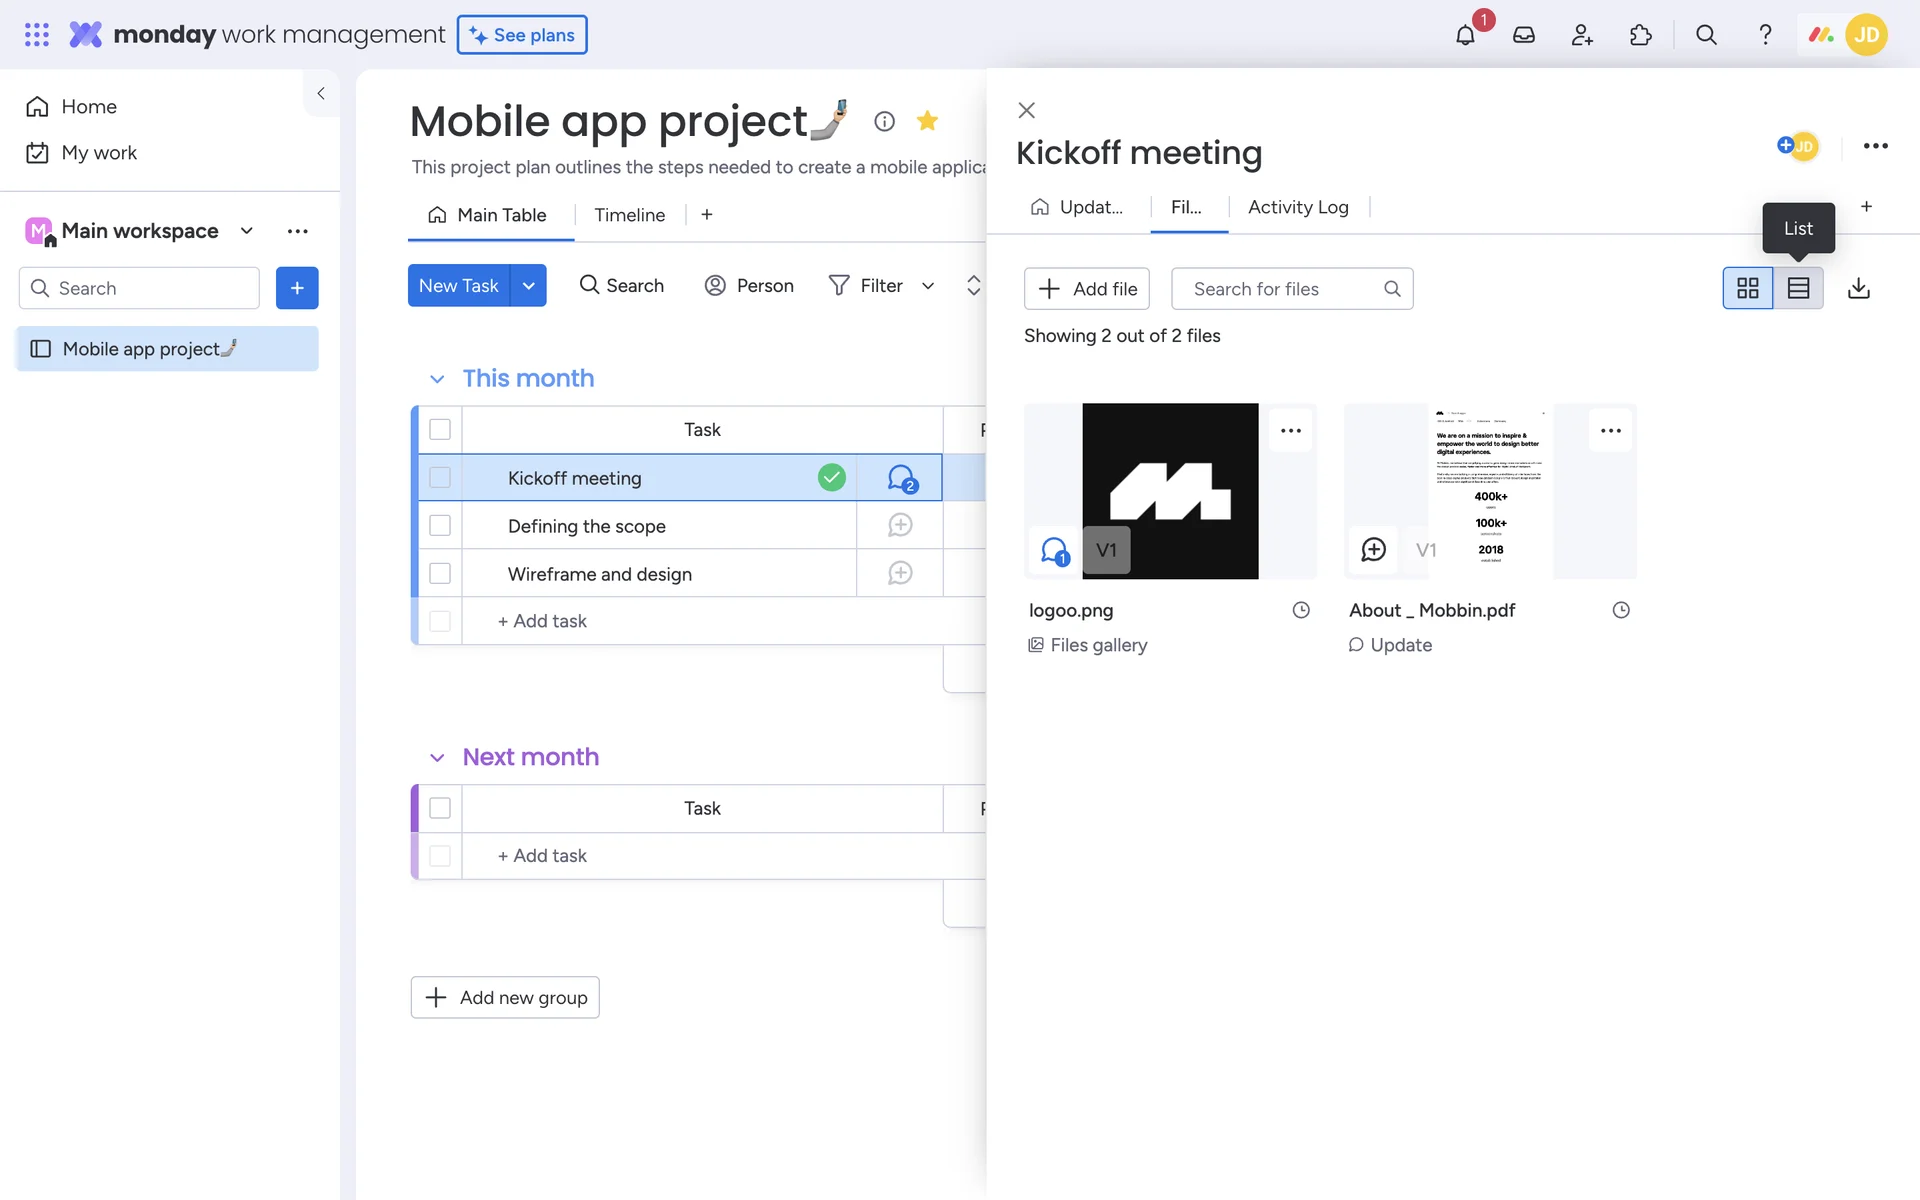Click the invite members icon
1920x1200 pixels.
(x=1582, y=35)
